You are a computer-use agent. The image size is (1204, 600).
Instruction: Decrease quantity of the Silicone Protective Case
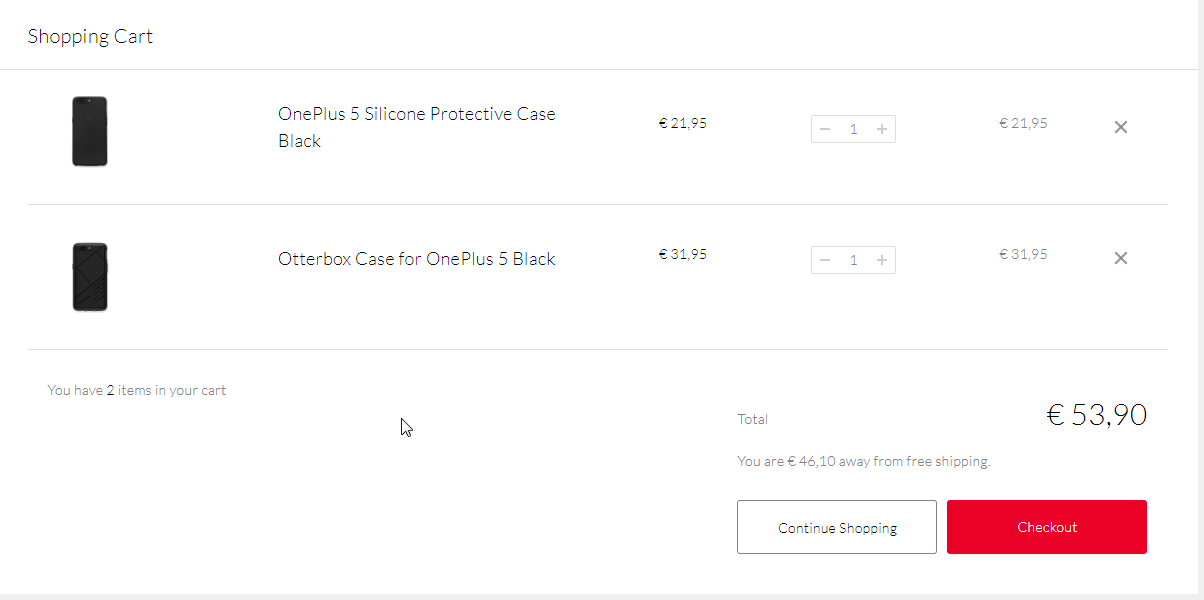(825, 129)
